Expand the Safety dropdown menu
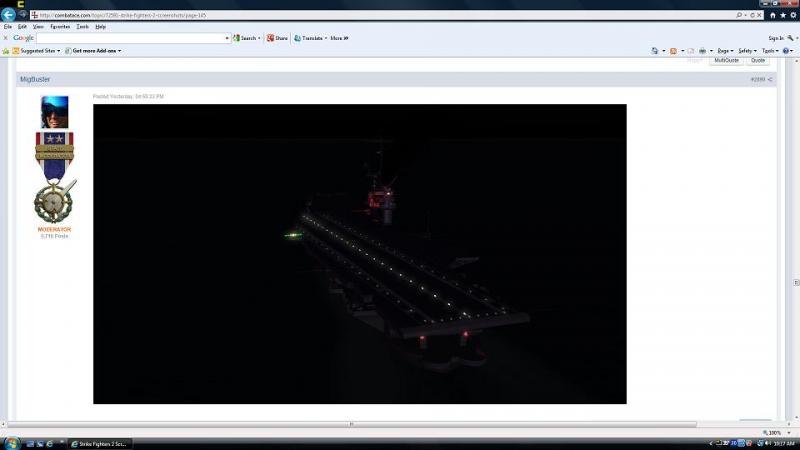The image size is (800, 450). [747, 51]
